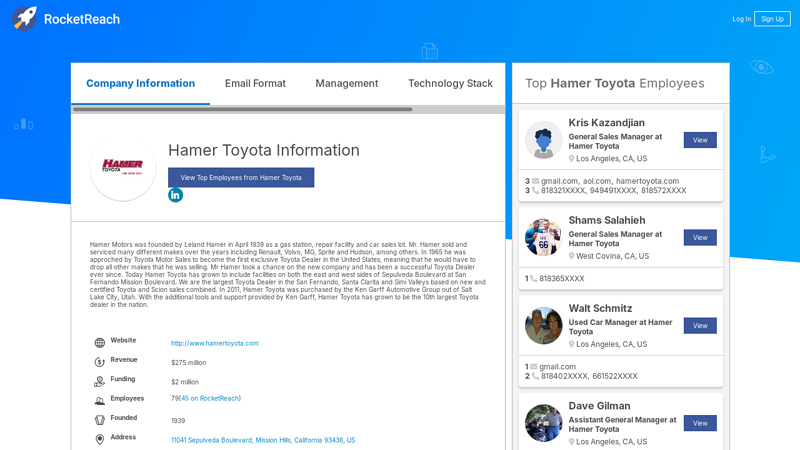Click location pin next to West Covina

[571, 256]
